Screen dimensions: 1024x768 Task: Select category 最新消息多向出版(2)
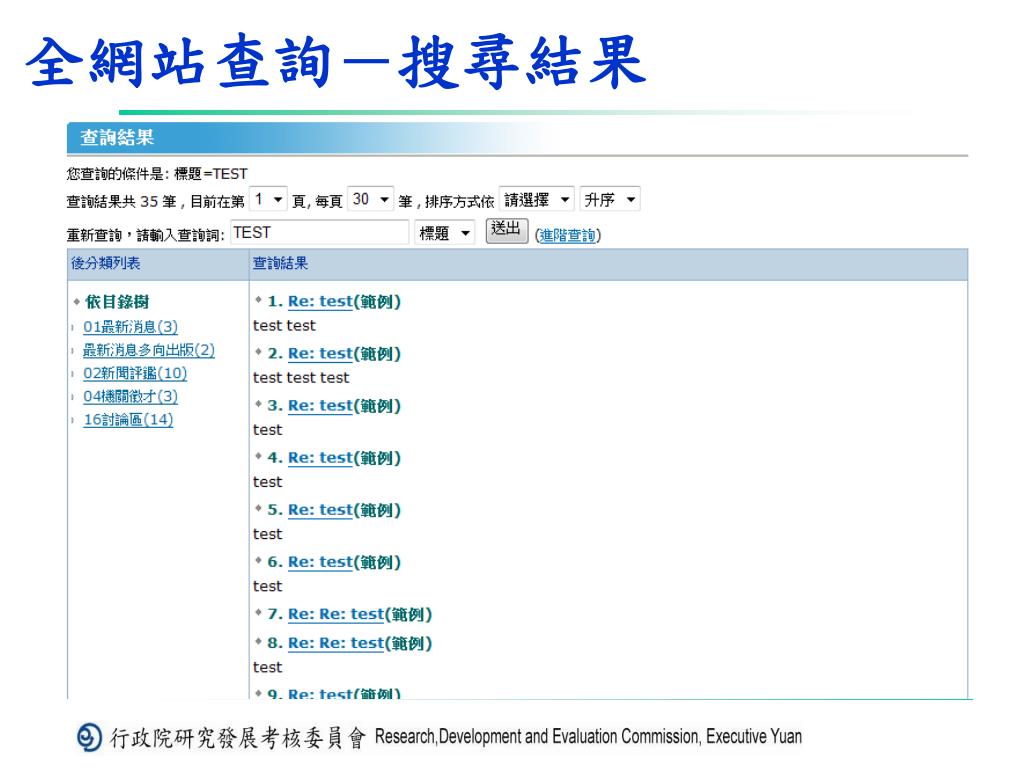(148, 350)
